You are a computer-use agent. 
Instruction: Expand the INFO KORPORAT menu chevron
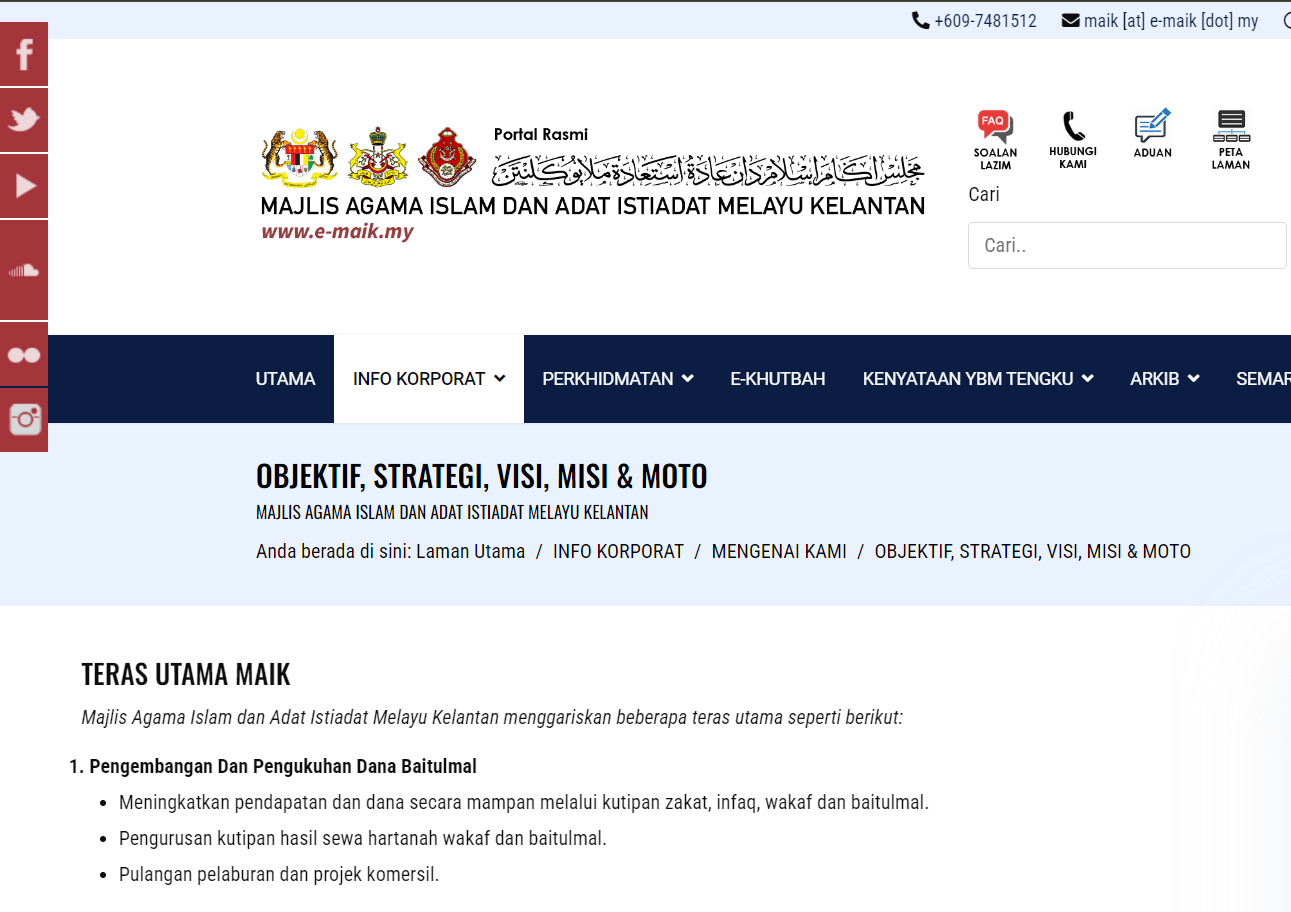pos(500,378)
